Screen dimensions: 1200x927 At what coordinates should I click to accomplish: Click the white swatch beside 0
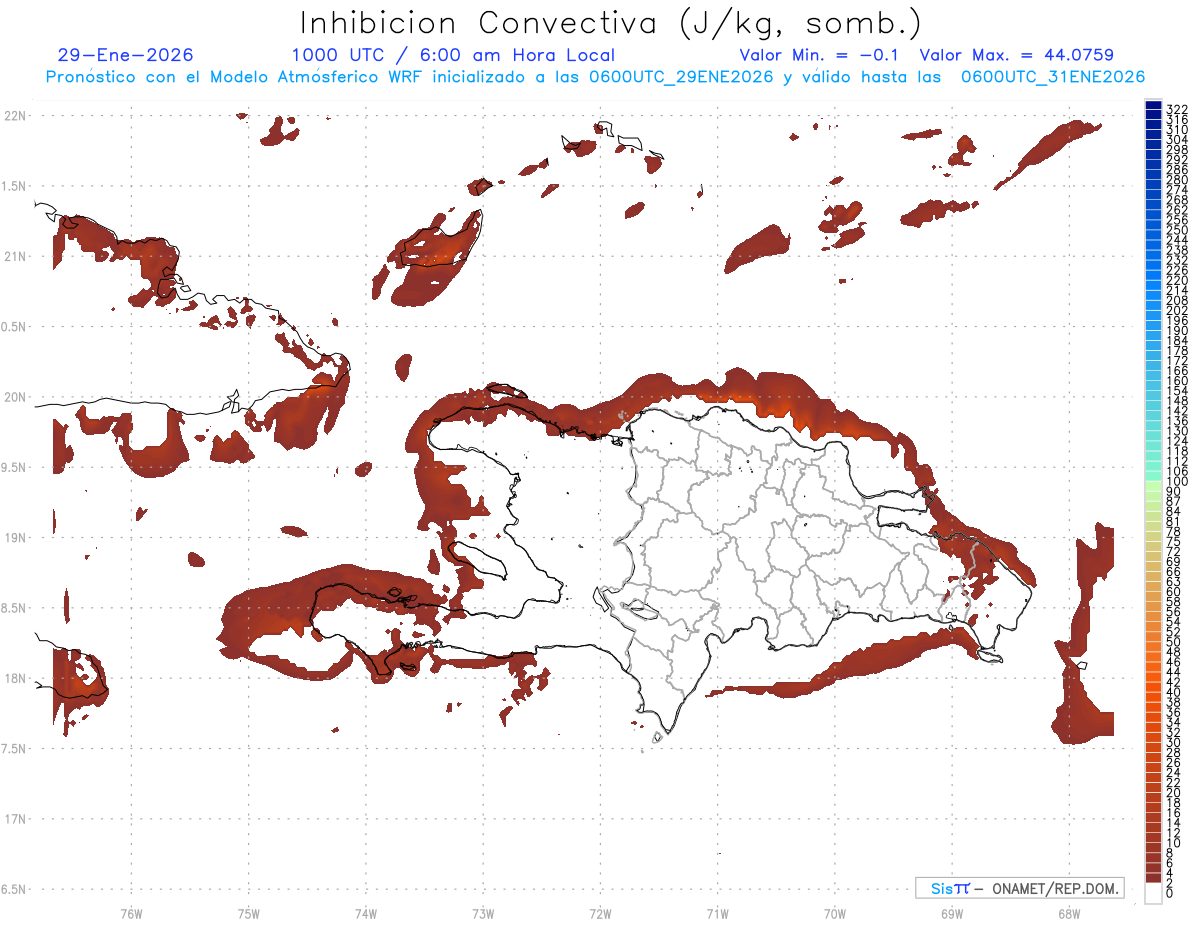coord(1153,894)
